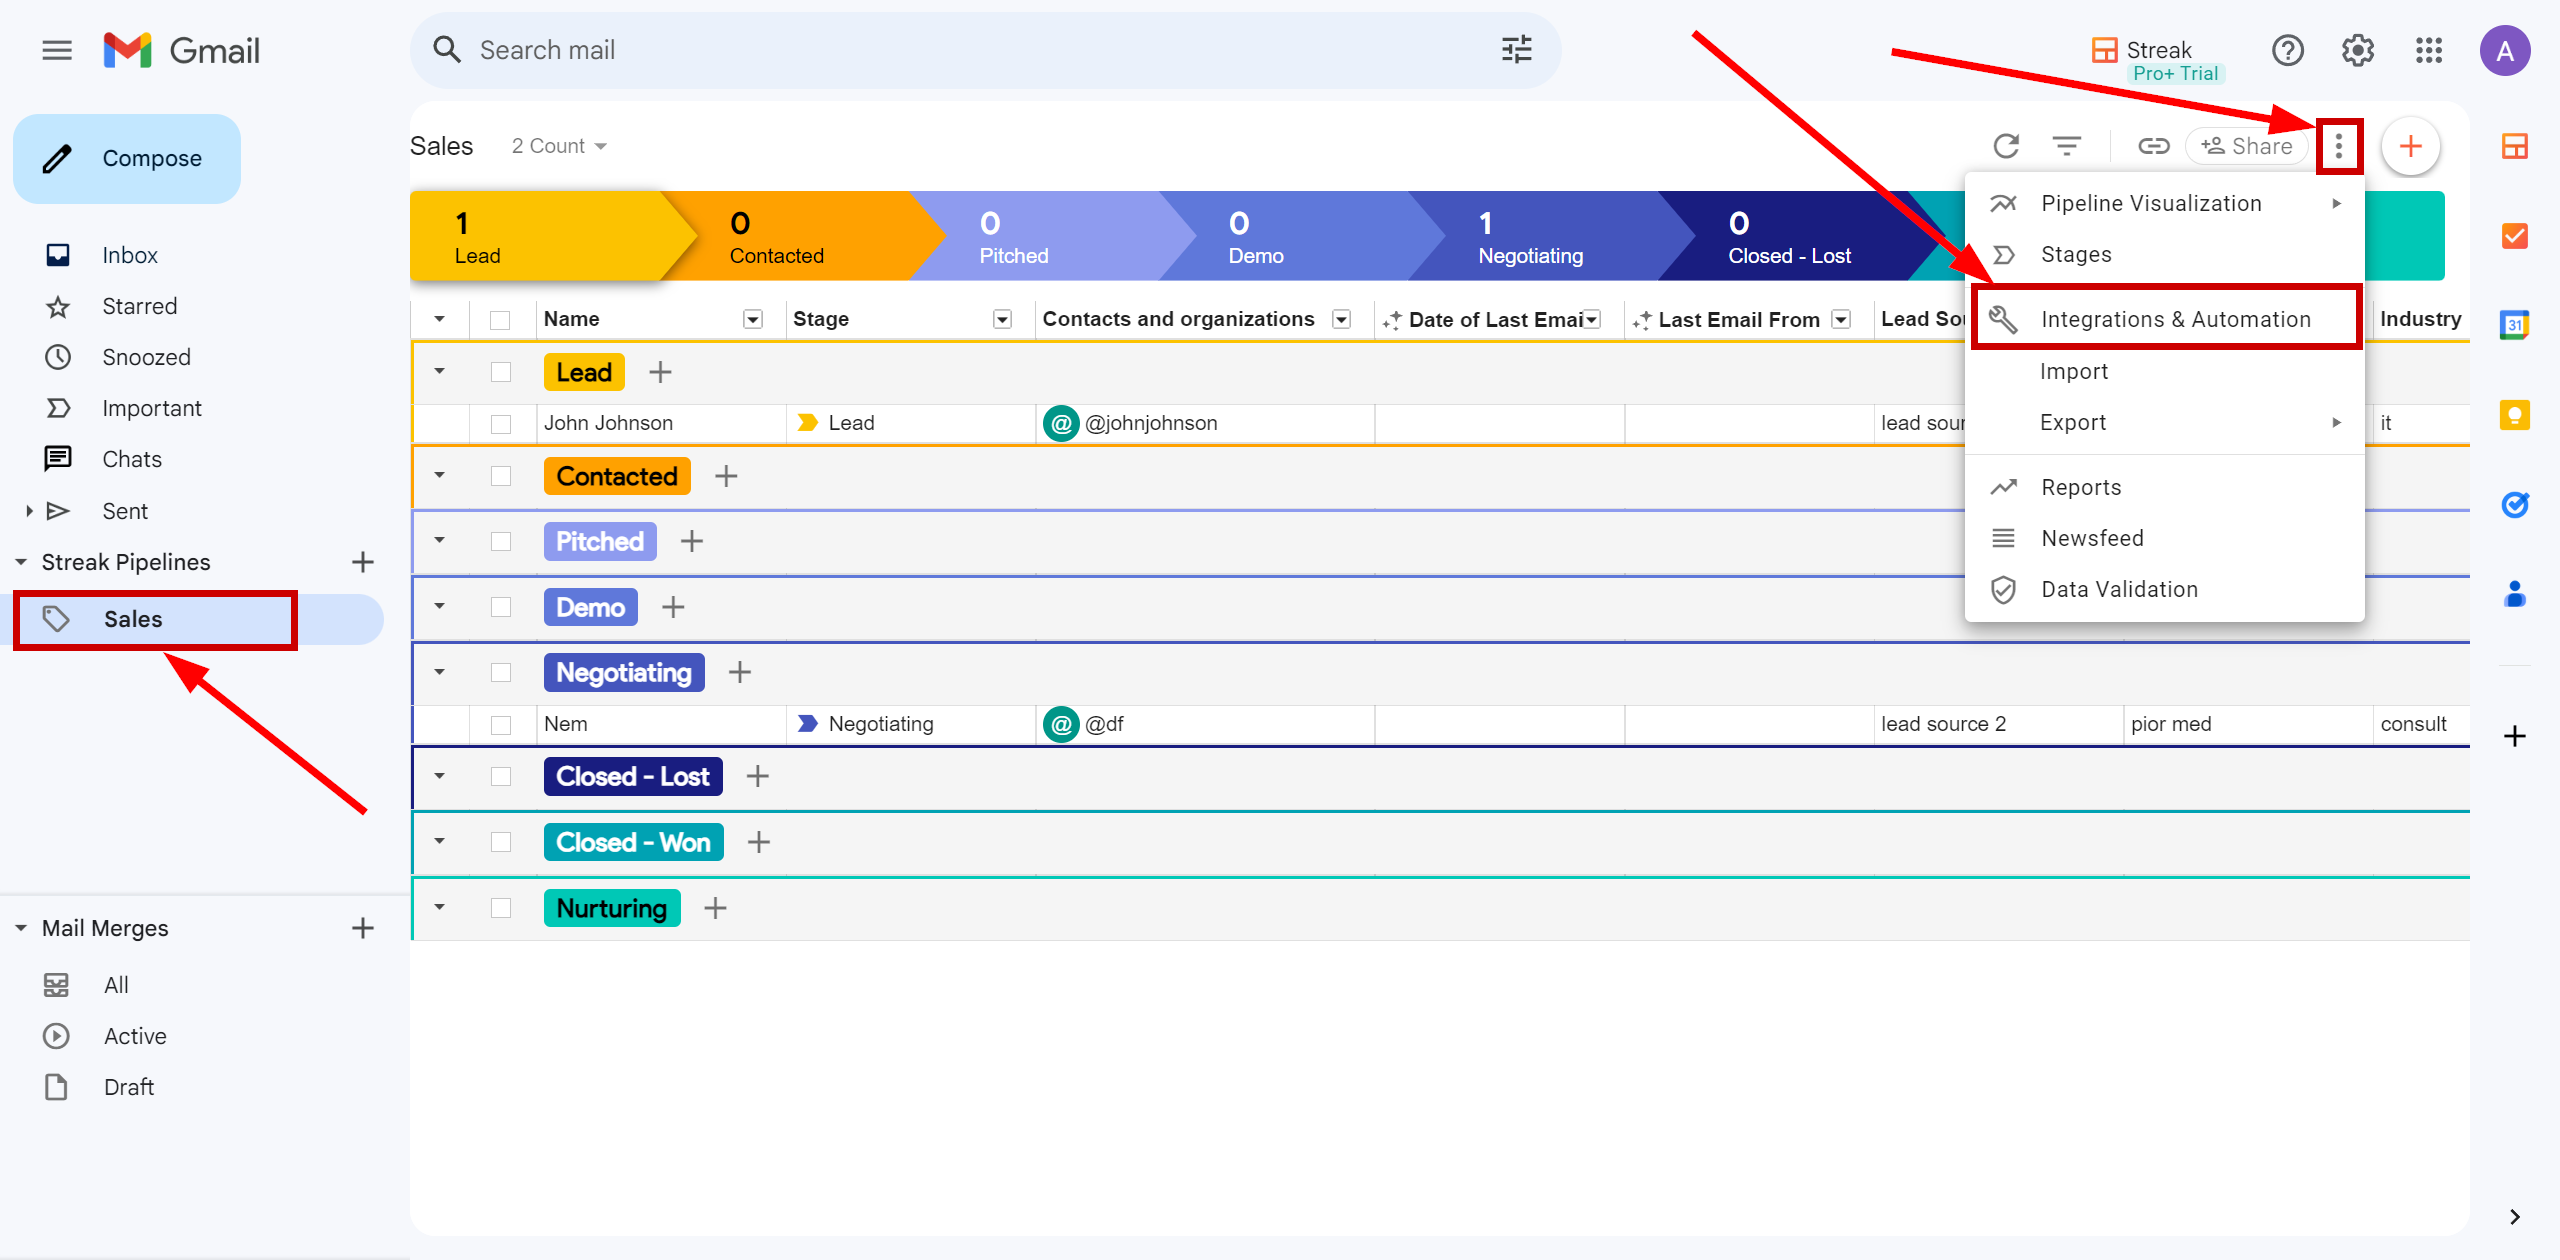This screenshot has height=1260, width=2560.
Task: Select the checkbox next to John Johnson
Action: click(x=501, y=423)
